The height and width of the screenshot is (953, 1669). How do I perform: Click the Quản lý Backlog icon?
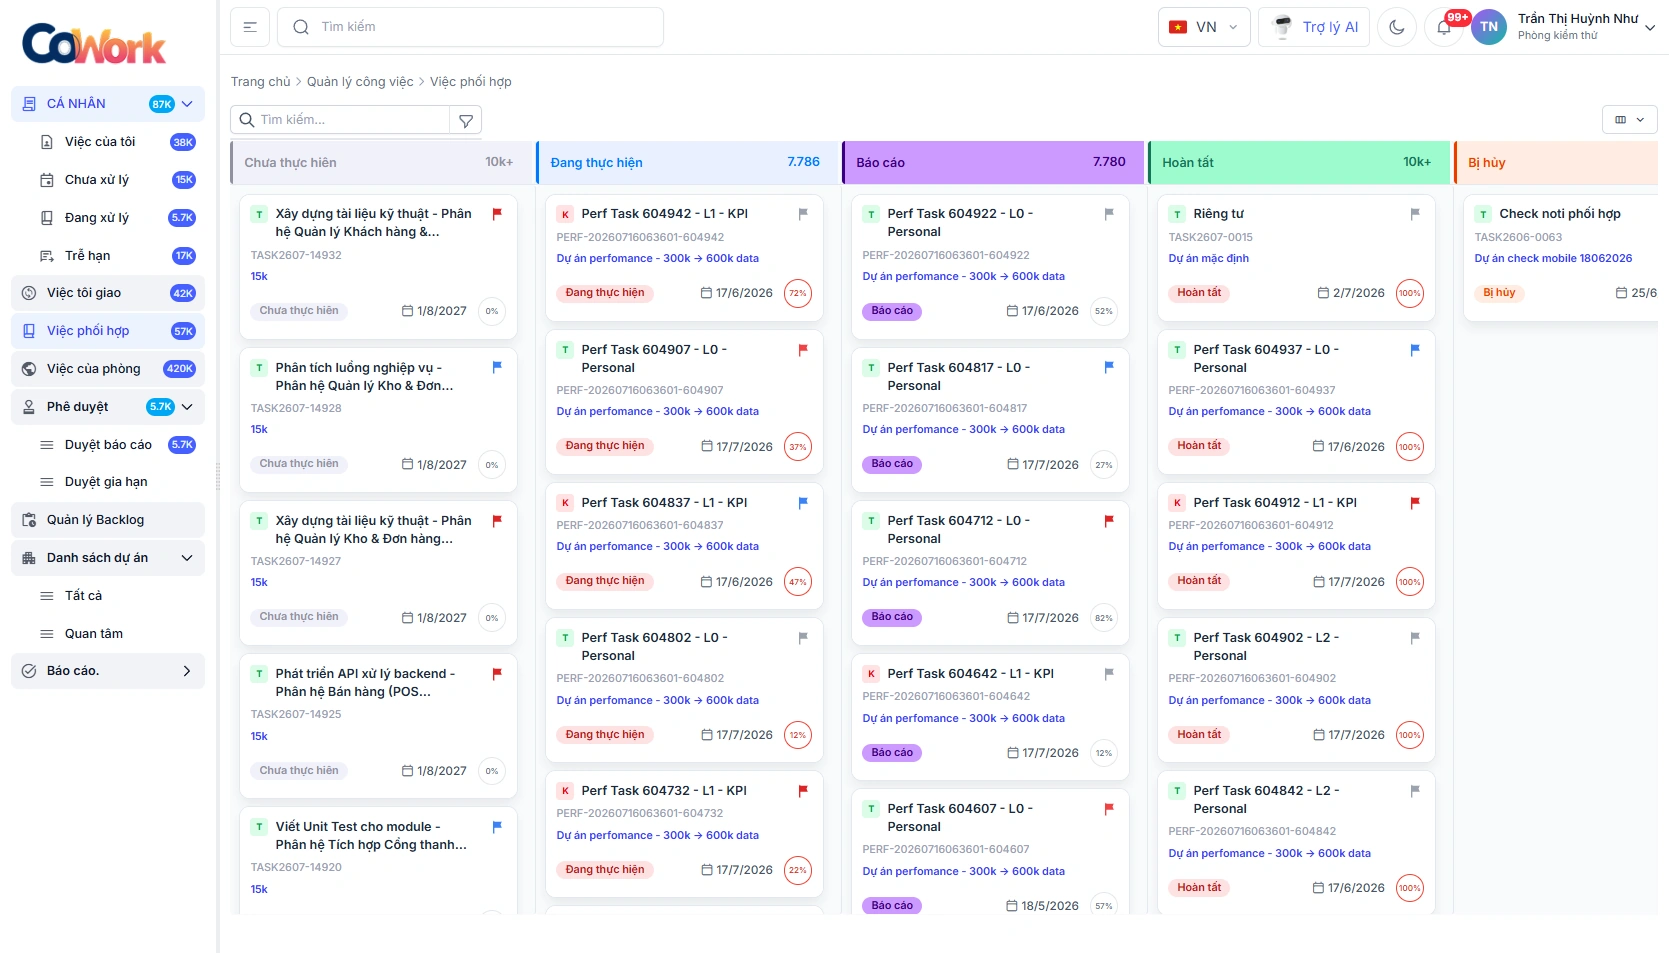[29, 520]
